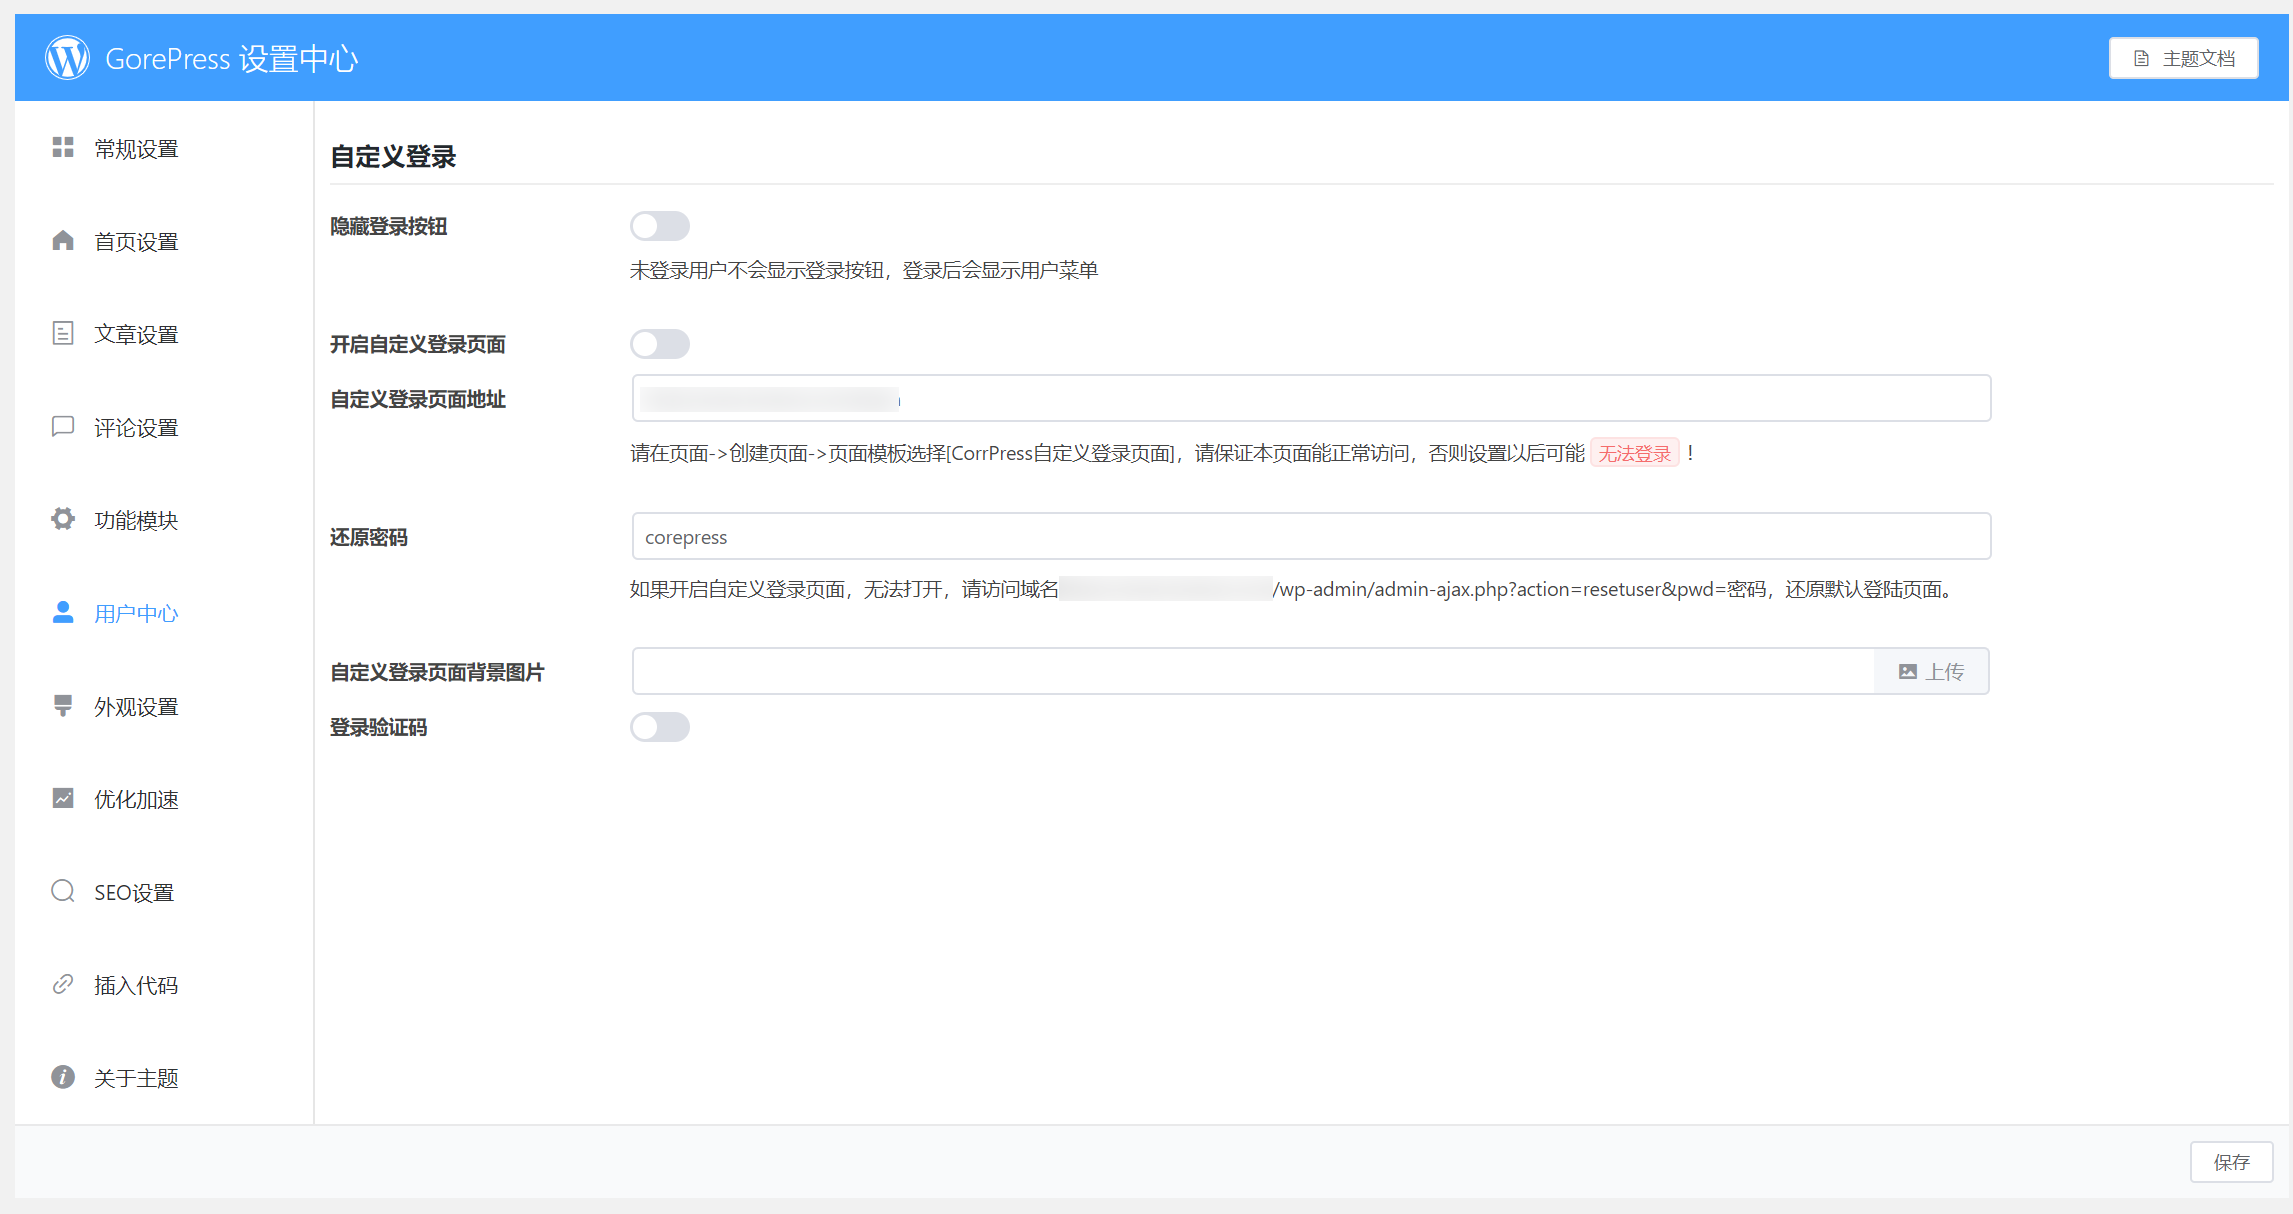Click the paint brush icon for 外观设置

pyautogui.click(x=63, y=706)
